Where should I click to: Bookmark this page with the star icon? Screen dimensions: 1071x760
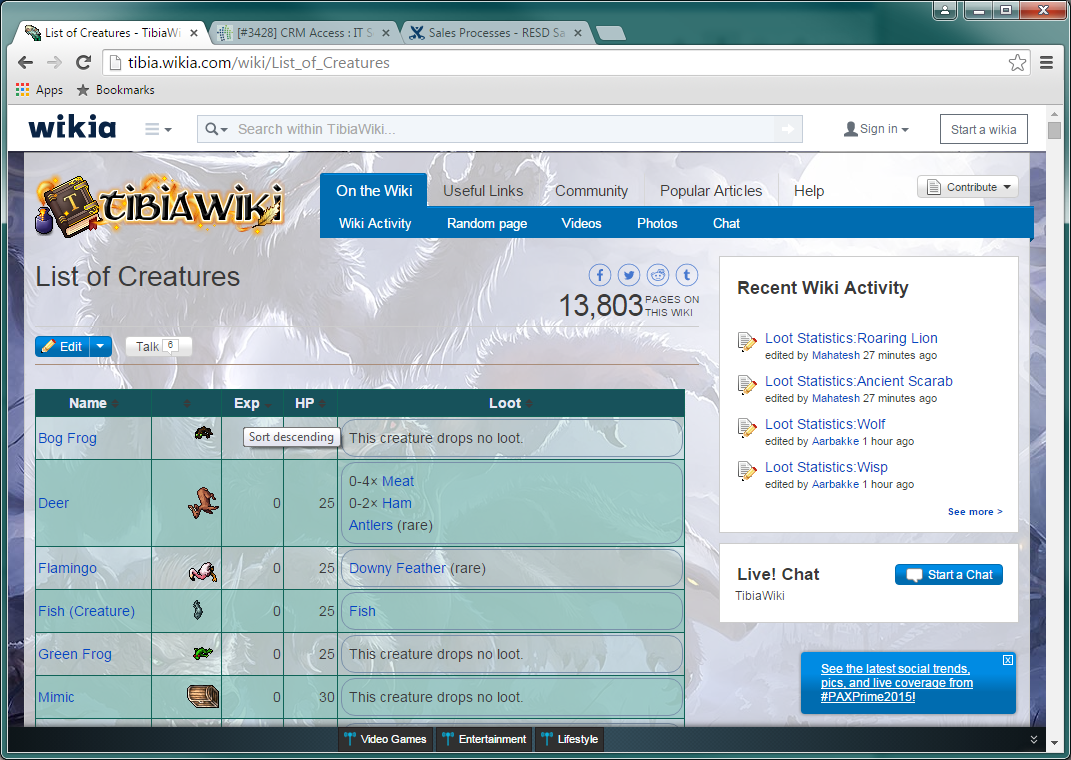pos(1017,63)
